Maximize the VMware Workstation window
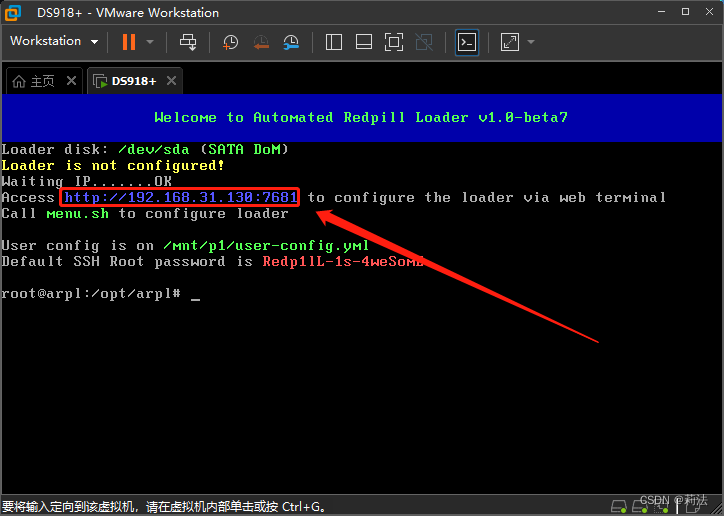 pos(685,12)
